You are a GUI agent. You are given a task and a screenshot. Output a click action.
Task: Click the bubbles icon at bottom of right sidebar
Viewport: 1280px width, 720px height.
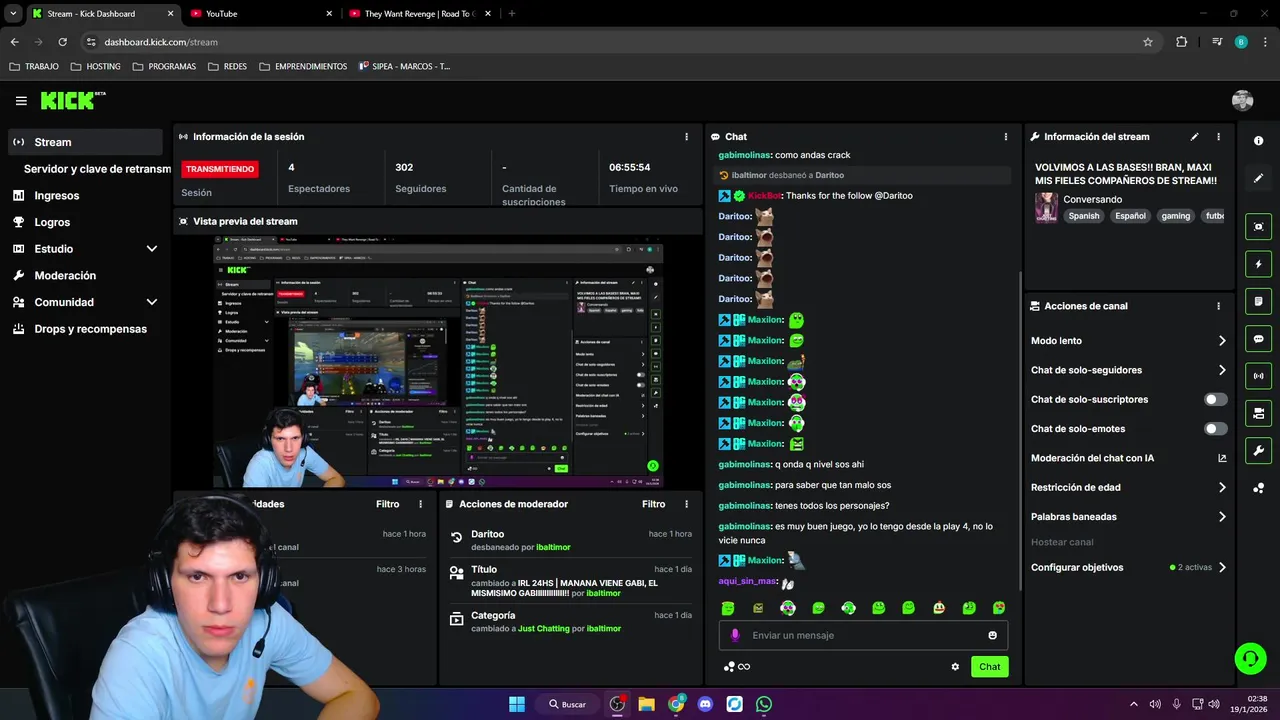point(1258,488)
